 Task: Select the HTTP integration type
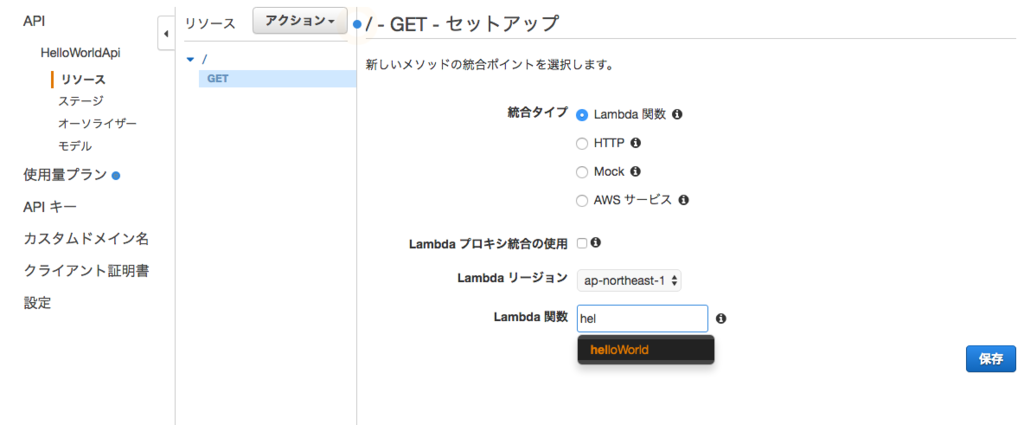(582, 144)
